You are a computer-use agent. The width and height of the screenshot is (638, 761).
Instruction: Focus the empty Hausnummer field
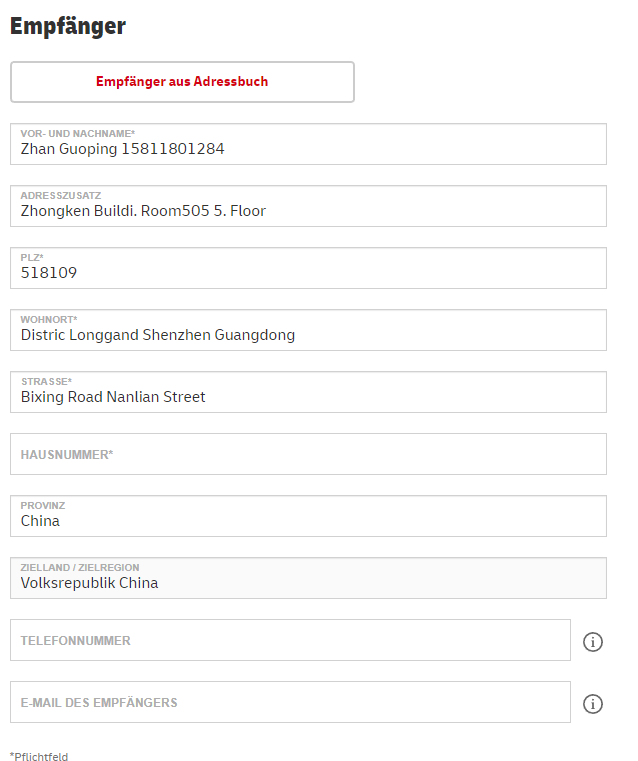(x=308, y=454)
